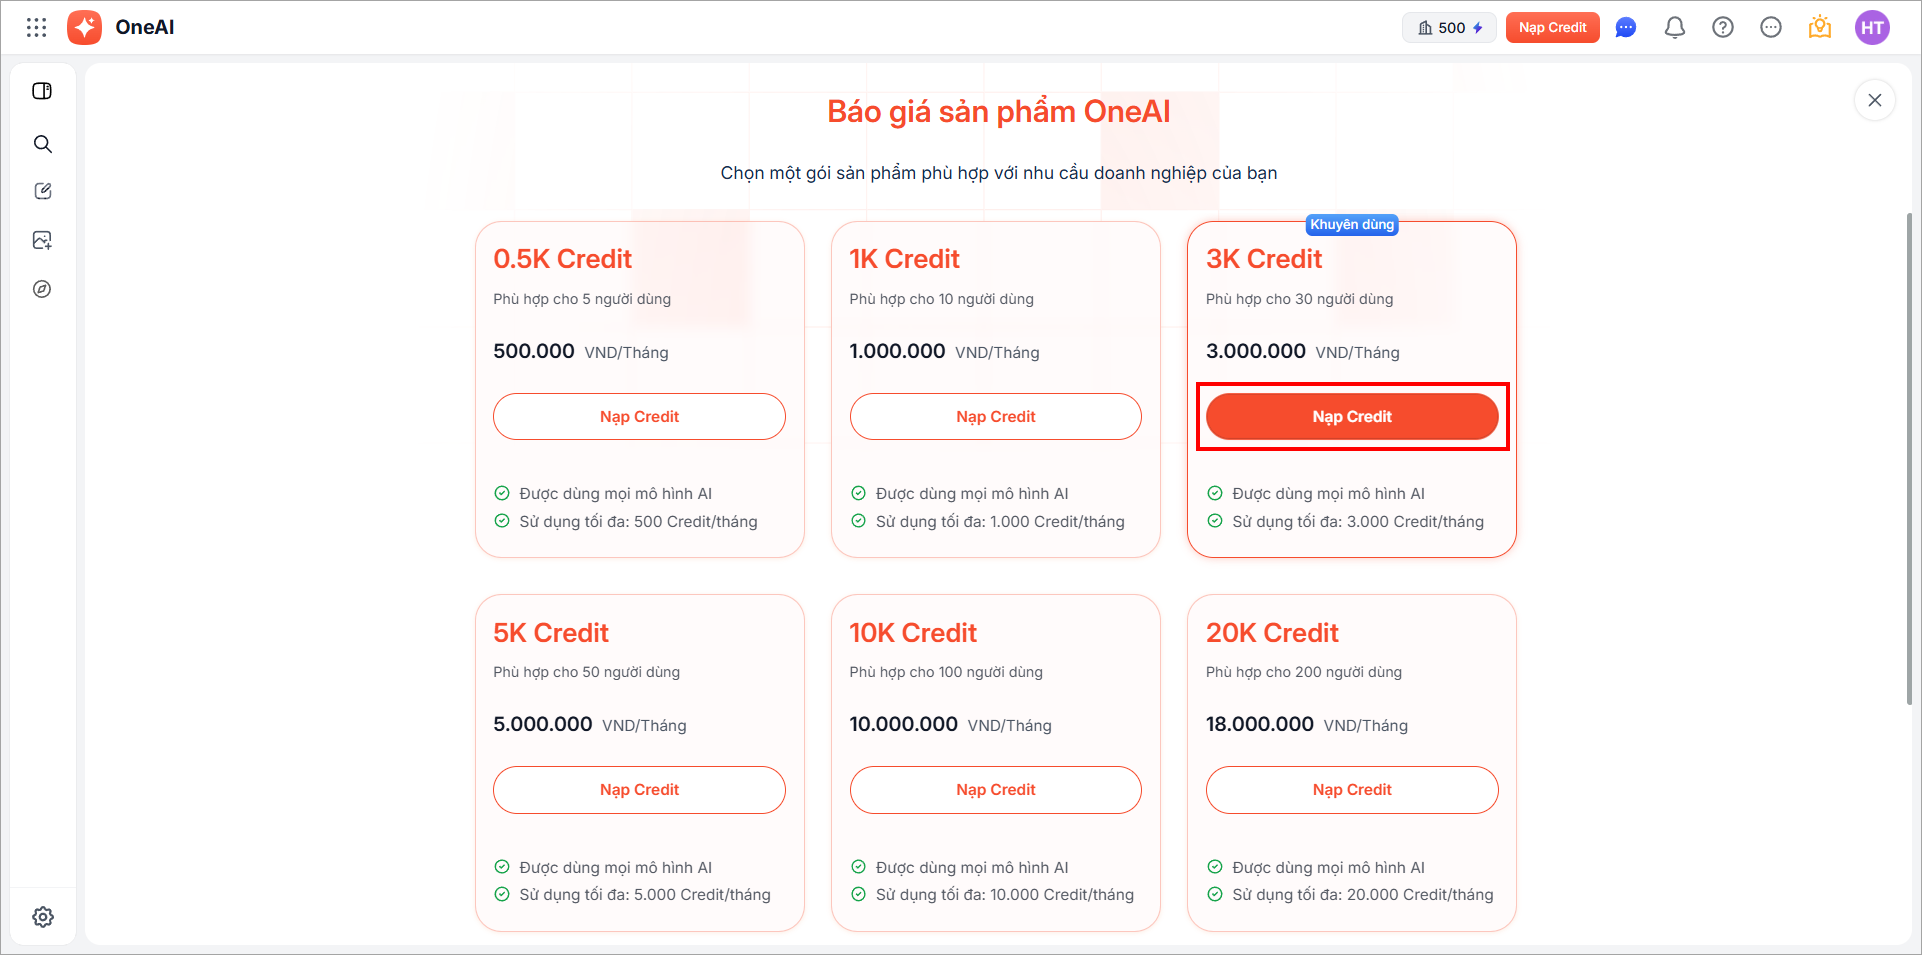Click the more options circle icon
This screenshot has height=955, width=1922.
coord(1770,28)
